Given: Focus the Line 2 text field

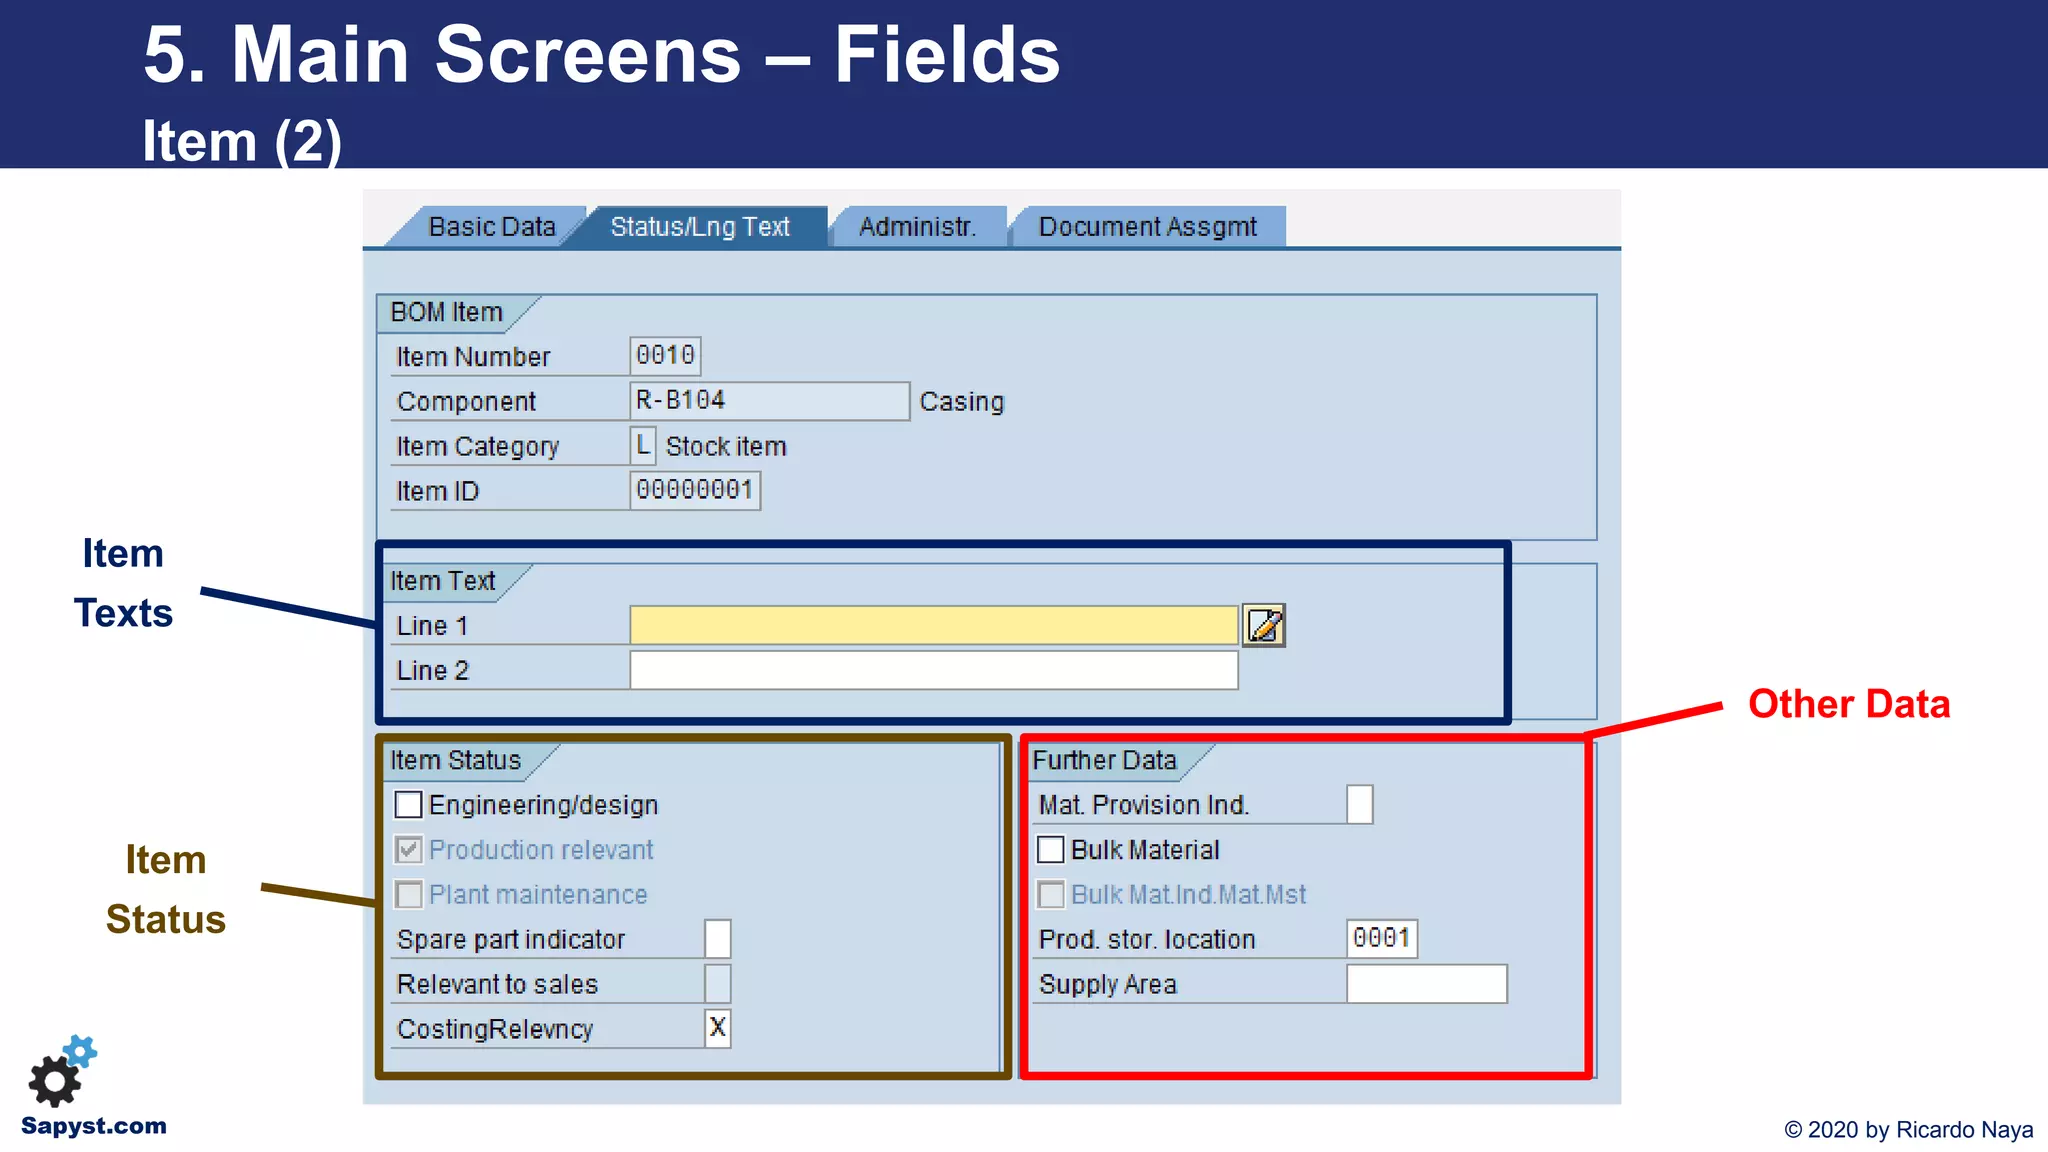Looking at the screenshot, I should click(934, 670).
